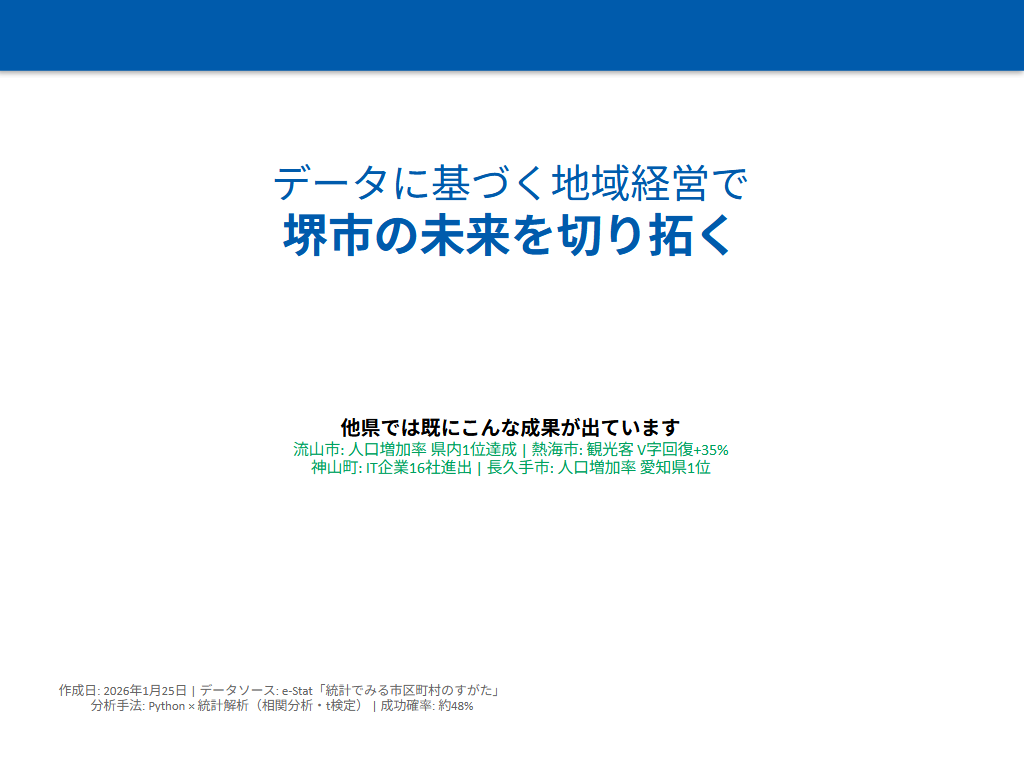The width and height of the screenshot is (1024, 768).
Task: Click the footer line beginning '作成日: 2026年1月25日'
Action: [x=280, y=690]
